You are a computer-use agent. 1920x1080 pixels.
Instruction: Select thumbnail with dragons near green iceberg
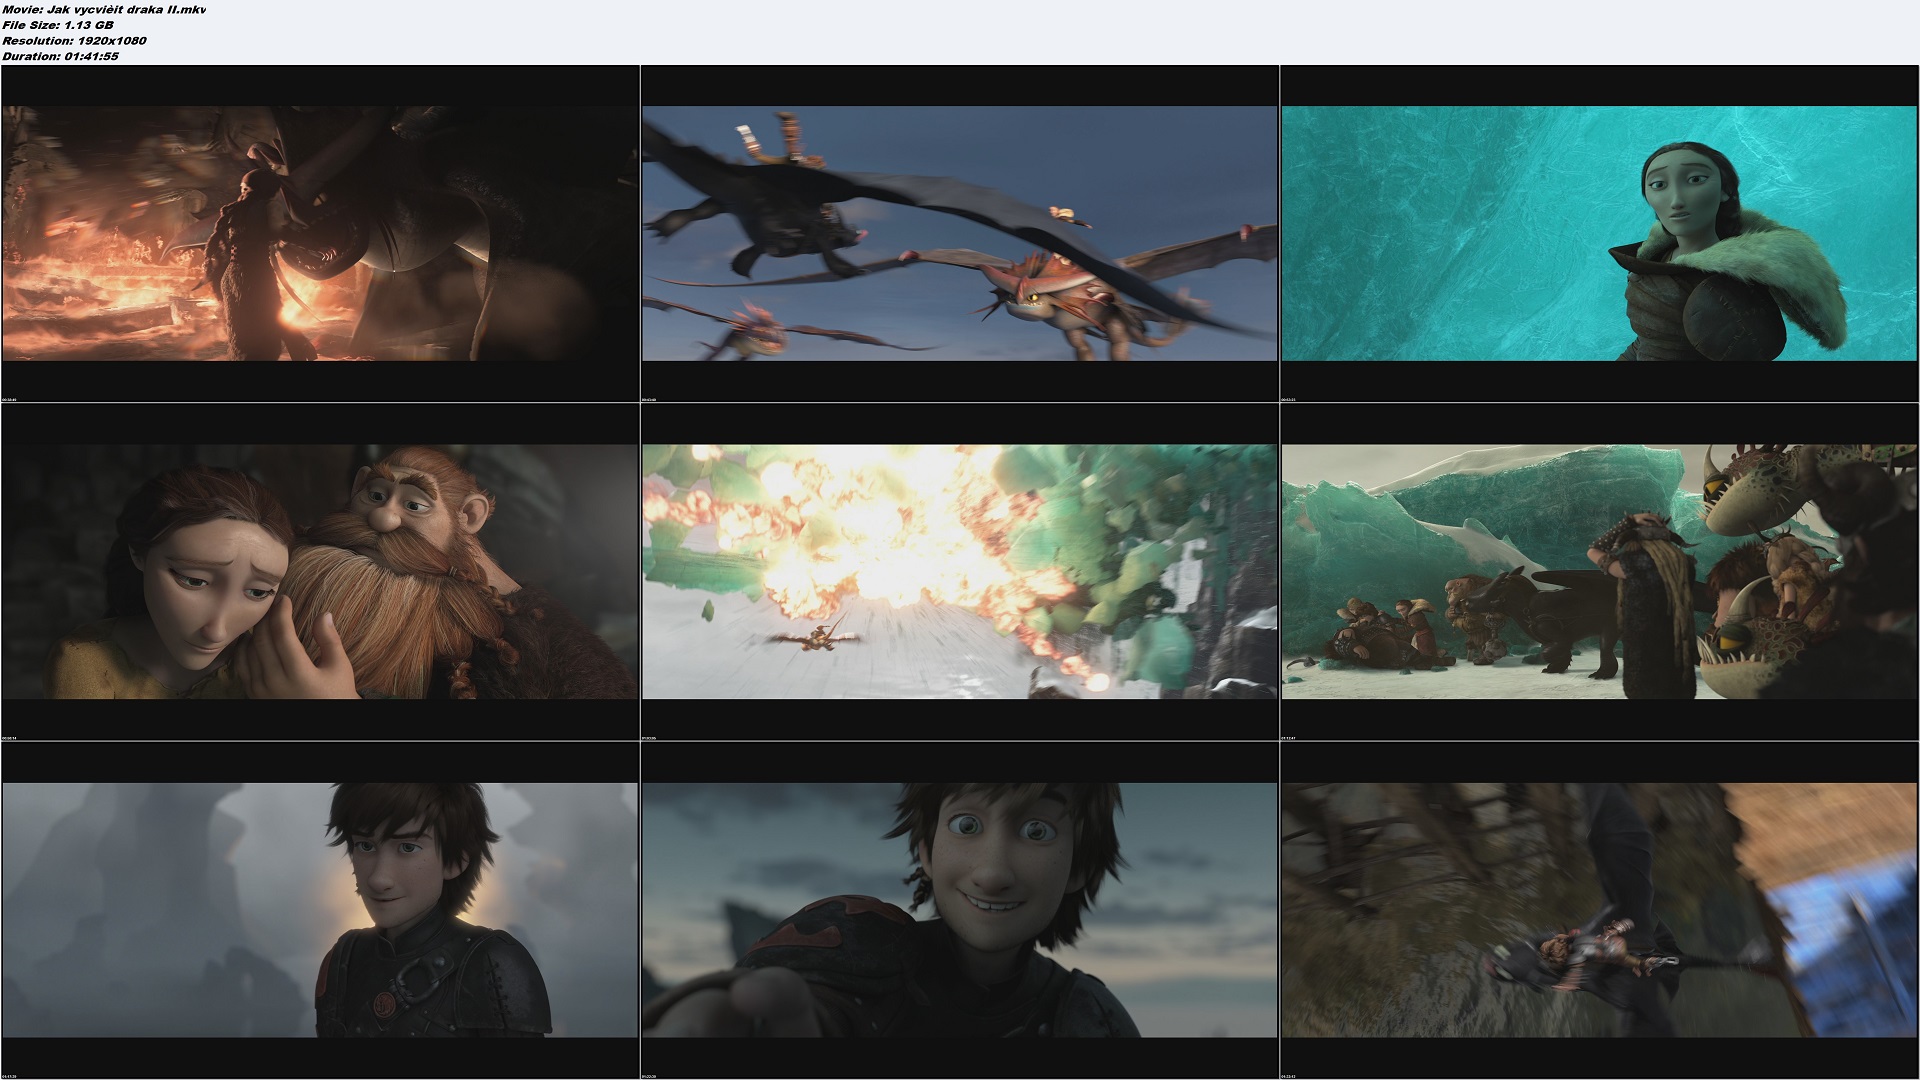click(x=1600, y=571)
